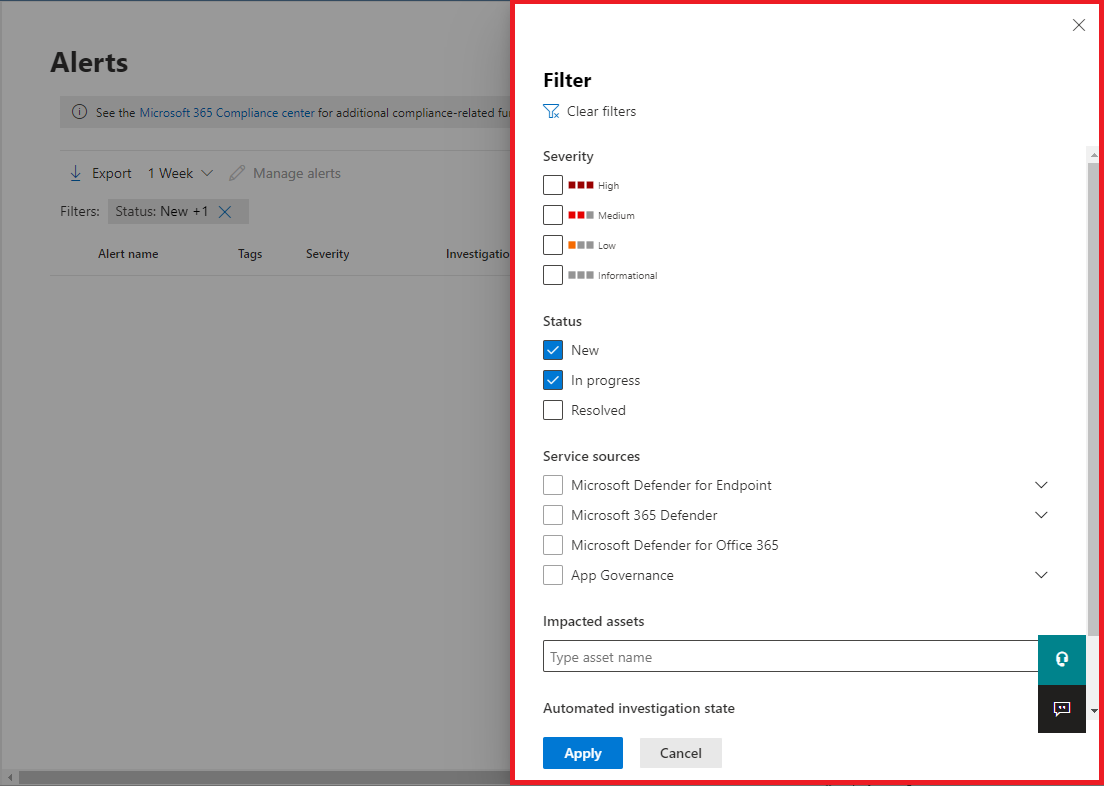Expand Microsoft Defender for Endpoint chevron
This screenshot has height=786, width=1104.
click(1041, 485)
